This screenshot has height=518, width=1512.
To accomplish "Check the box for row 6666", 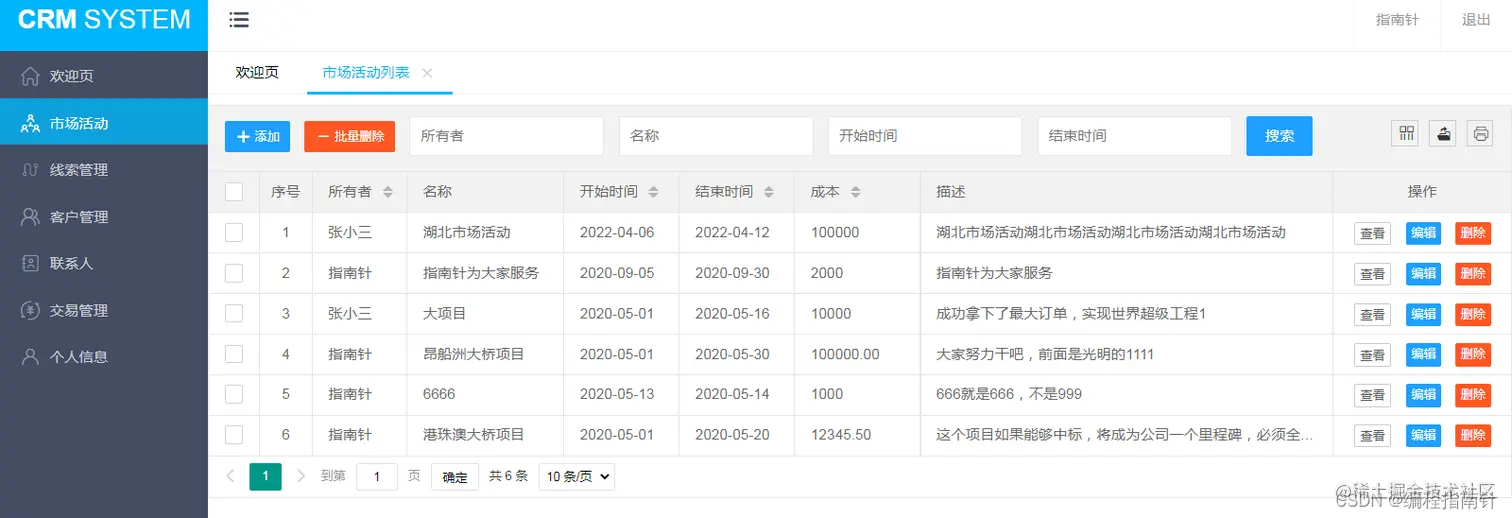I will (x=234, y=394).
